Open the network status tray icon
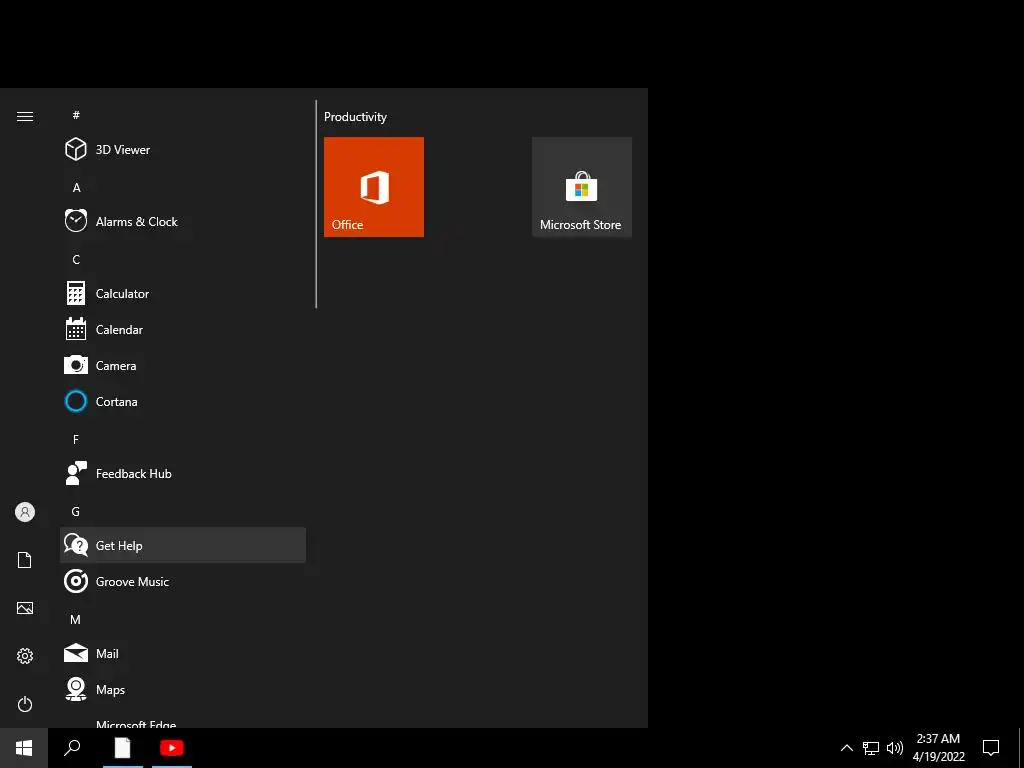The width and height of the screenshot is (1024, 768). (x=871, y=748)
